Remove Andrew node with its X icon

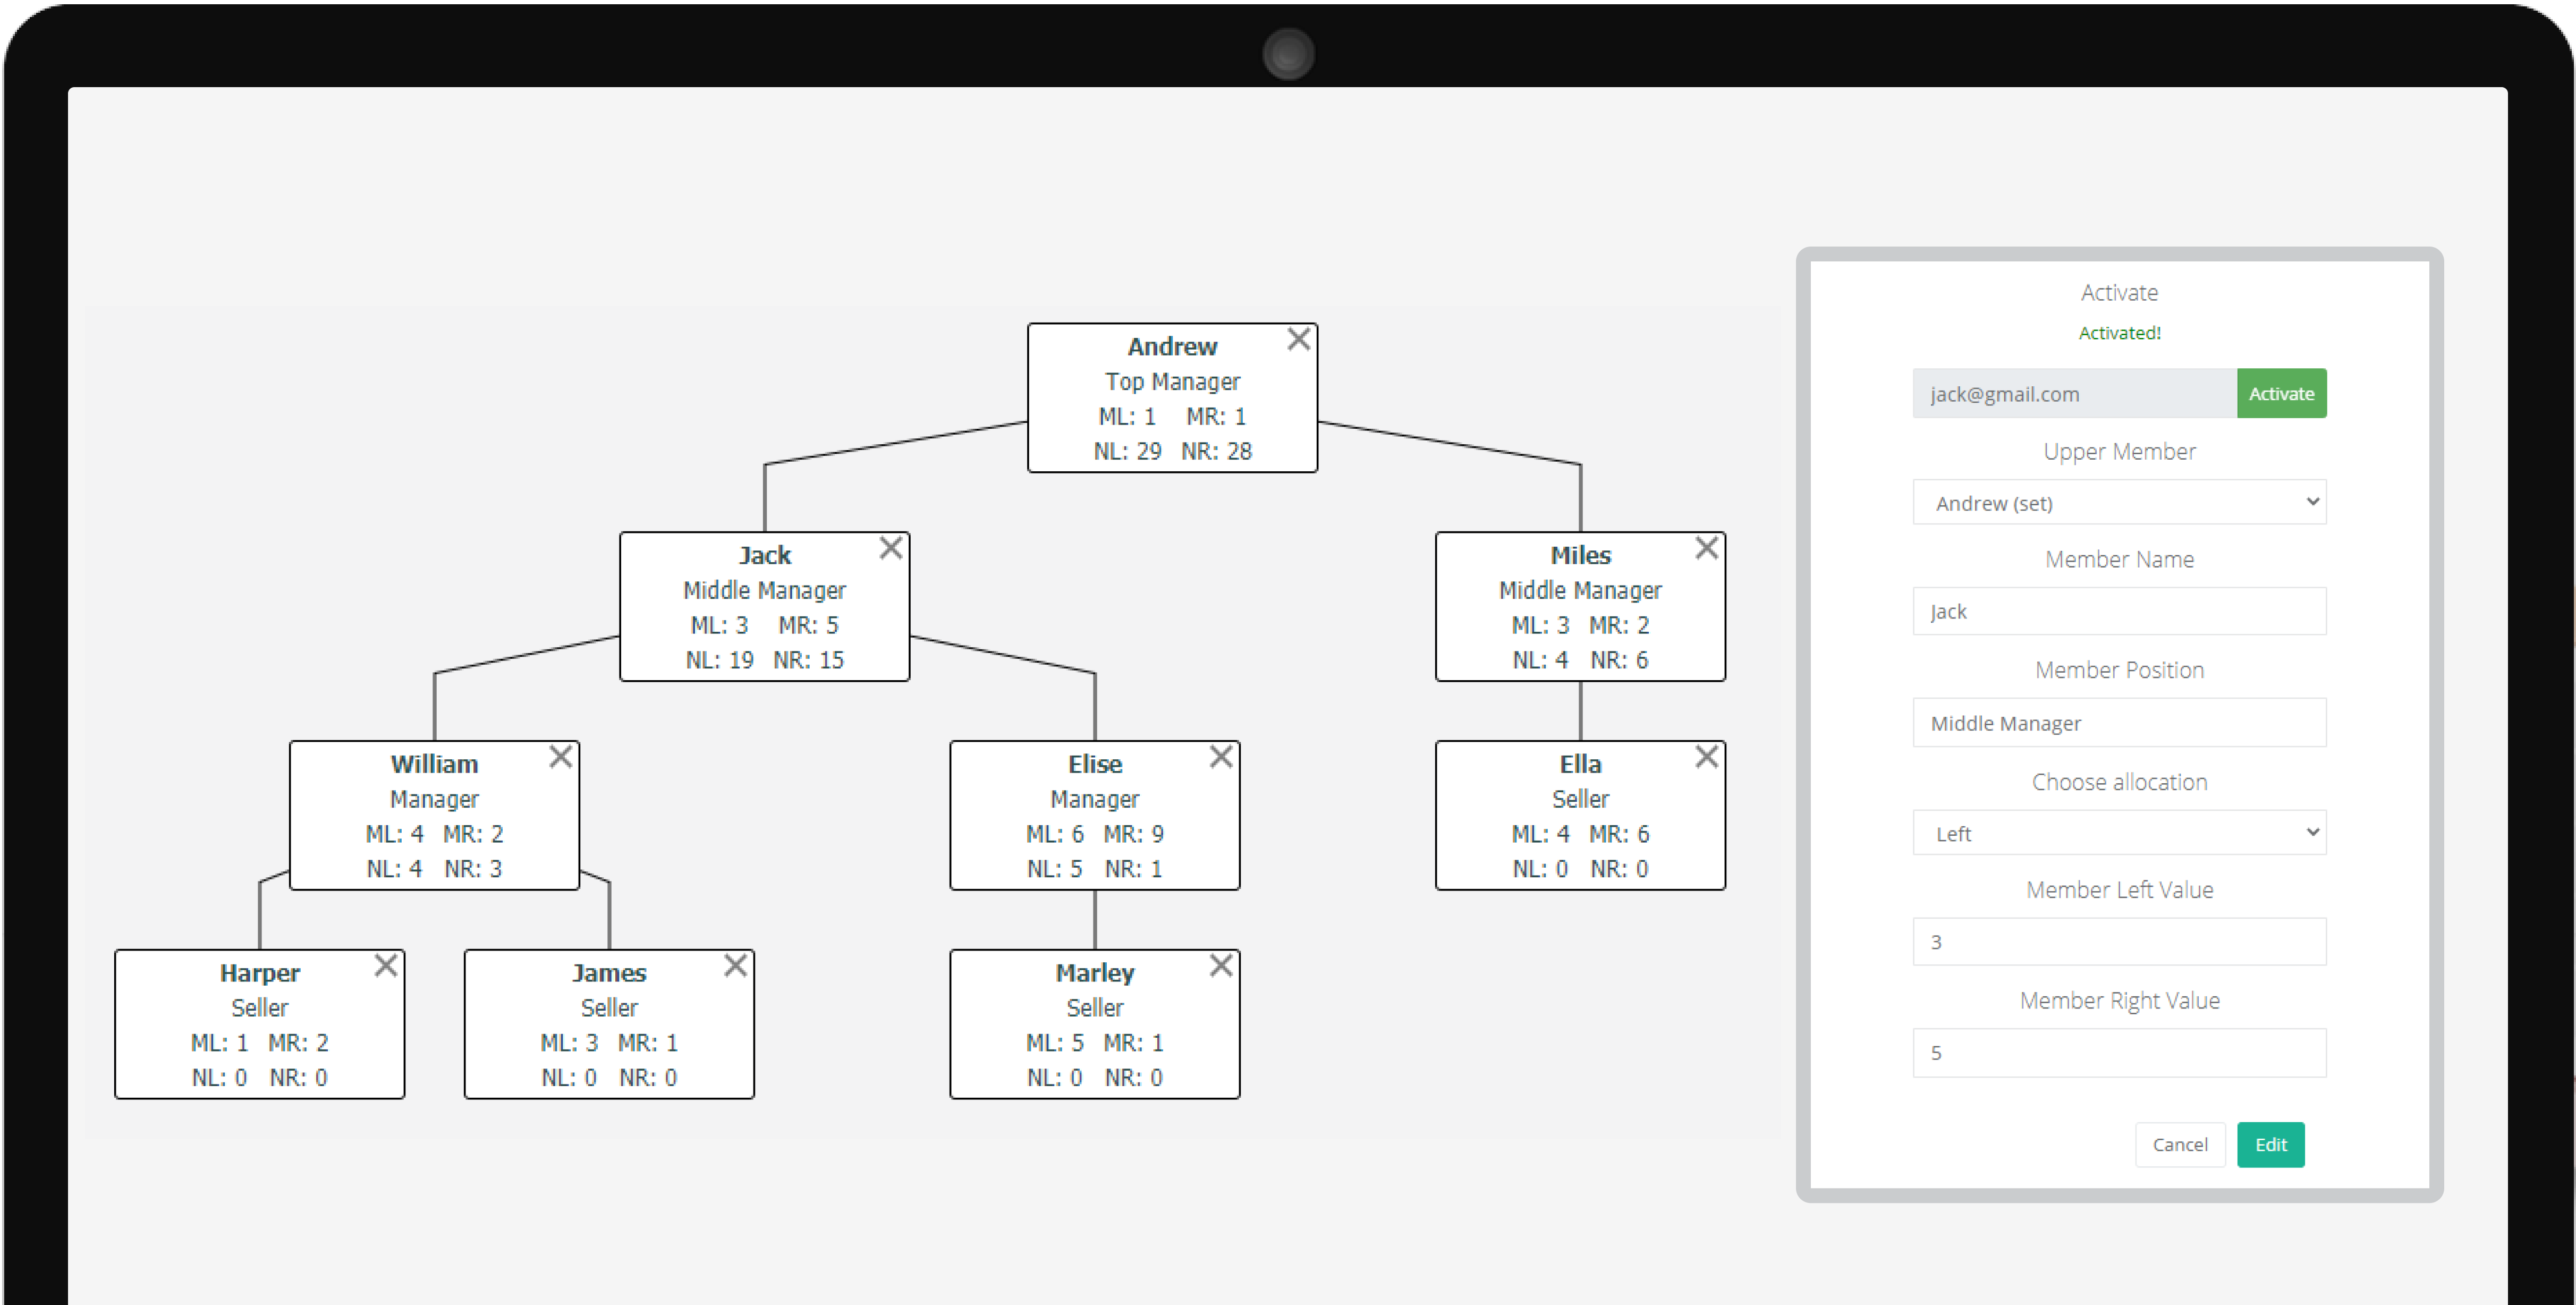tap(1298, 340)
